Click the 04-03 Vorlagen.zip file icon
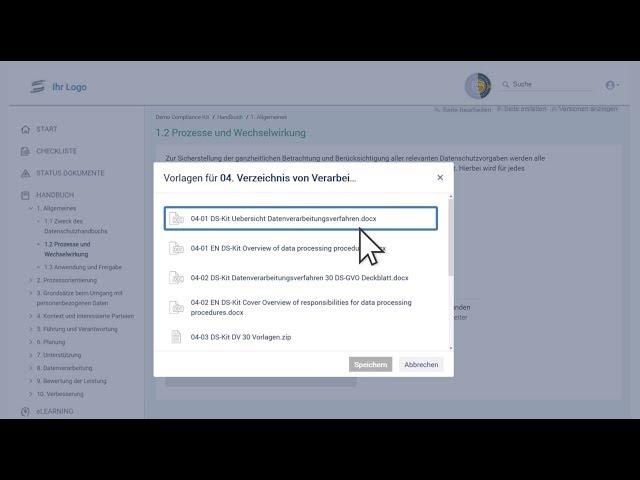Screen dimensions: 640x480 click(x=176, y=337)
